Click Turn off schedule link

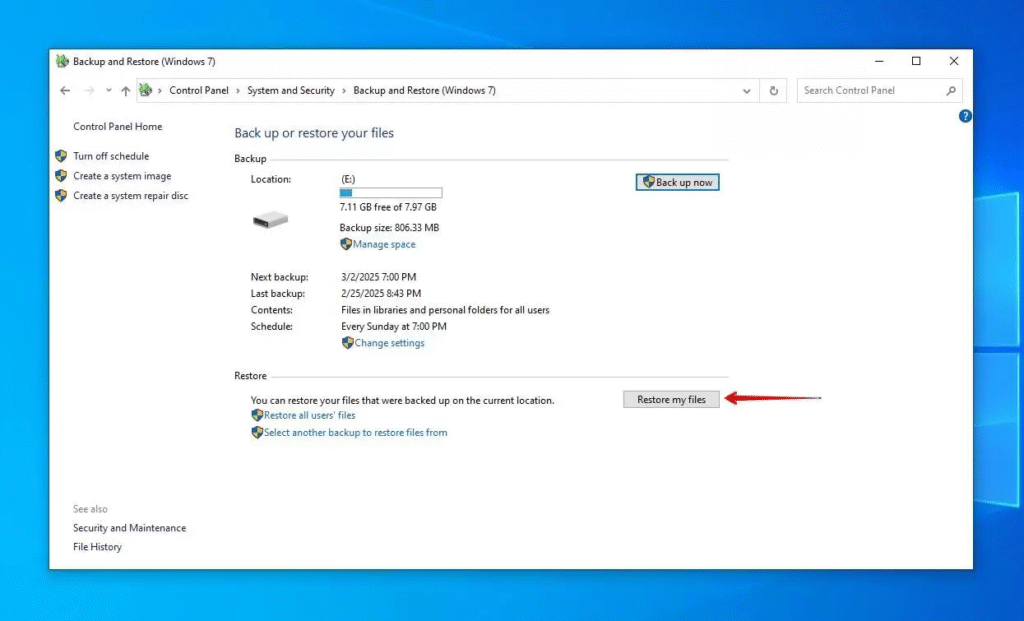point(111,156)
